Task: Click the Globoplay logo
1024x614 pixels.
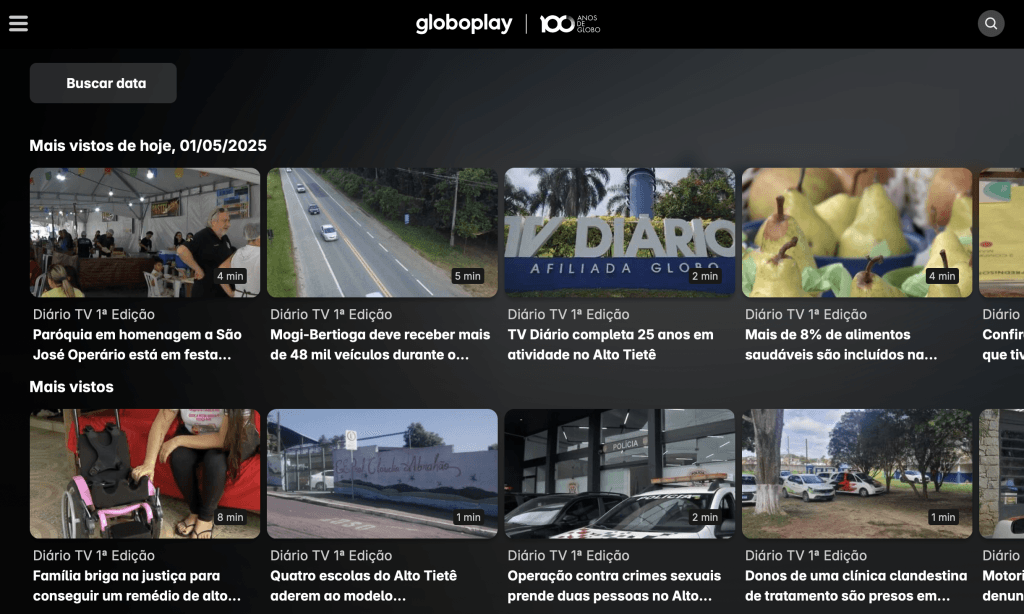Action: [463, 24]
